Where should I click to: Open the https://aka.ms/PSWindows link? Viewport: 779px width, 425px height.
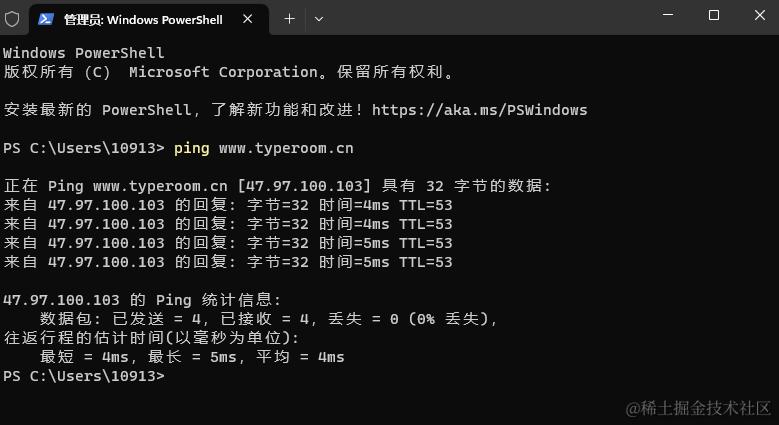pos(479,110)
